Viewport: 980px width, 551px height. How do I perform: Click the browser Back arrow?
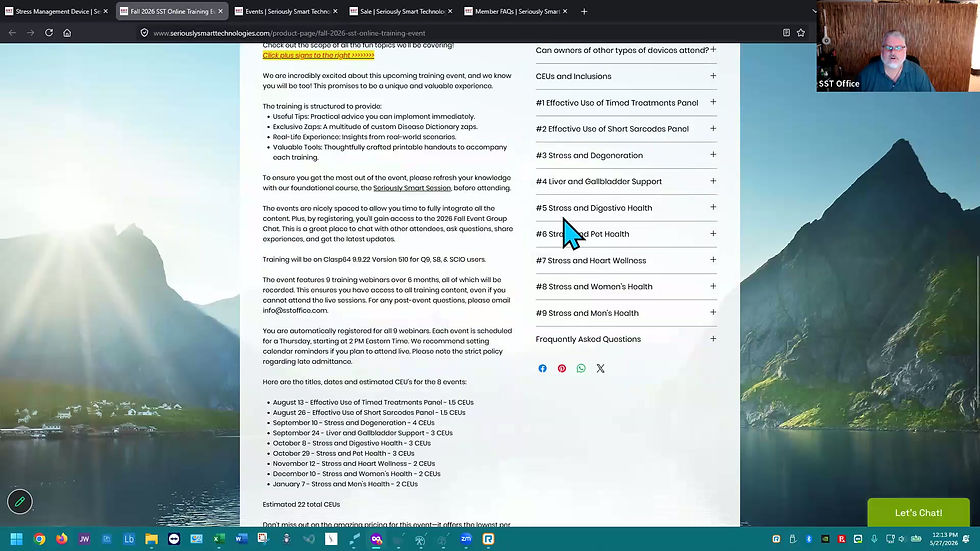click(x=12, y=32)
